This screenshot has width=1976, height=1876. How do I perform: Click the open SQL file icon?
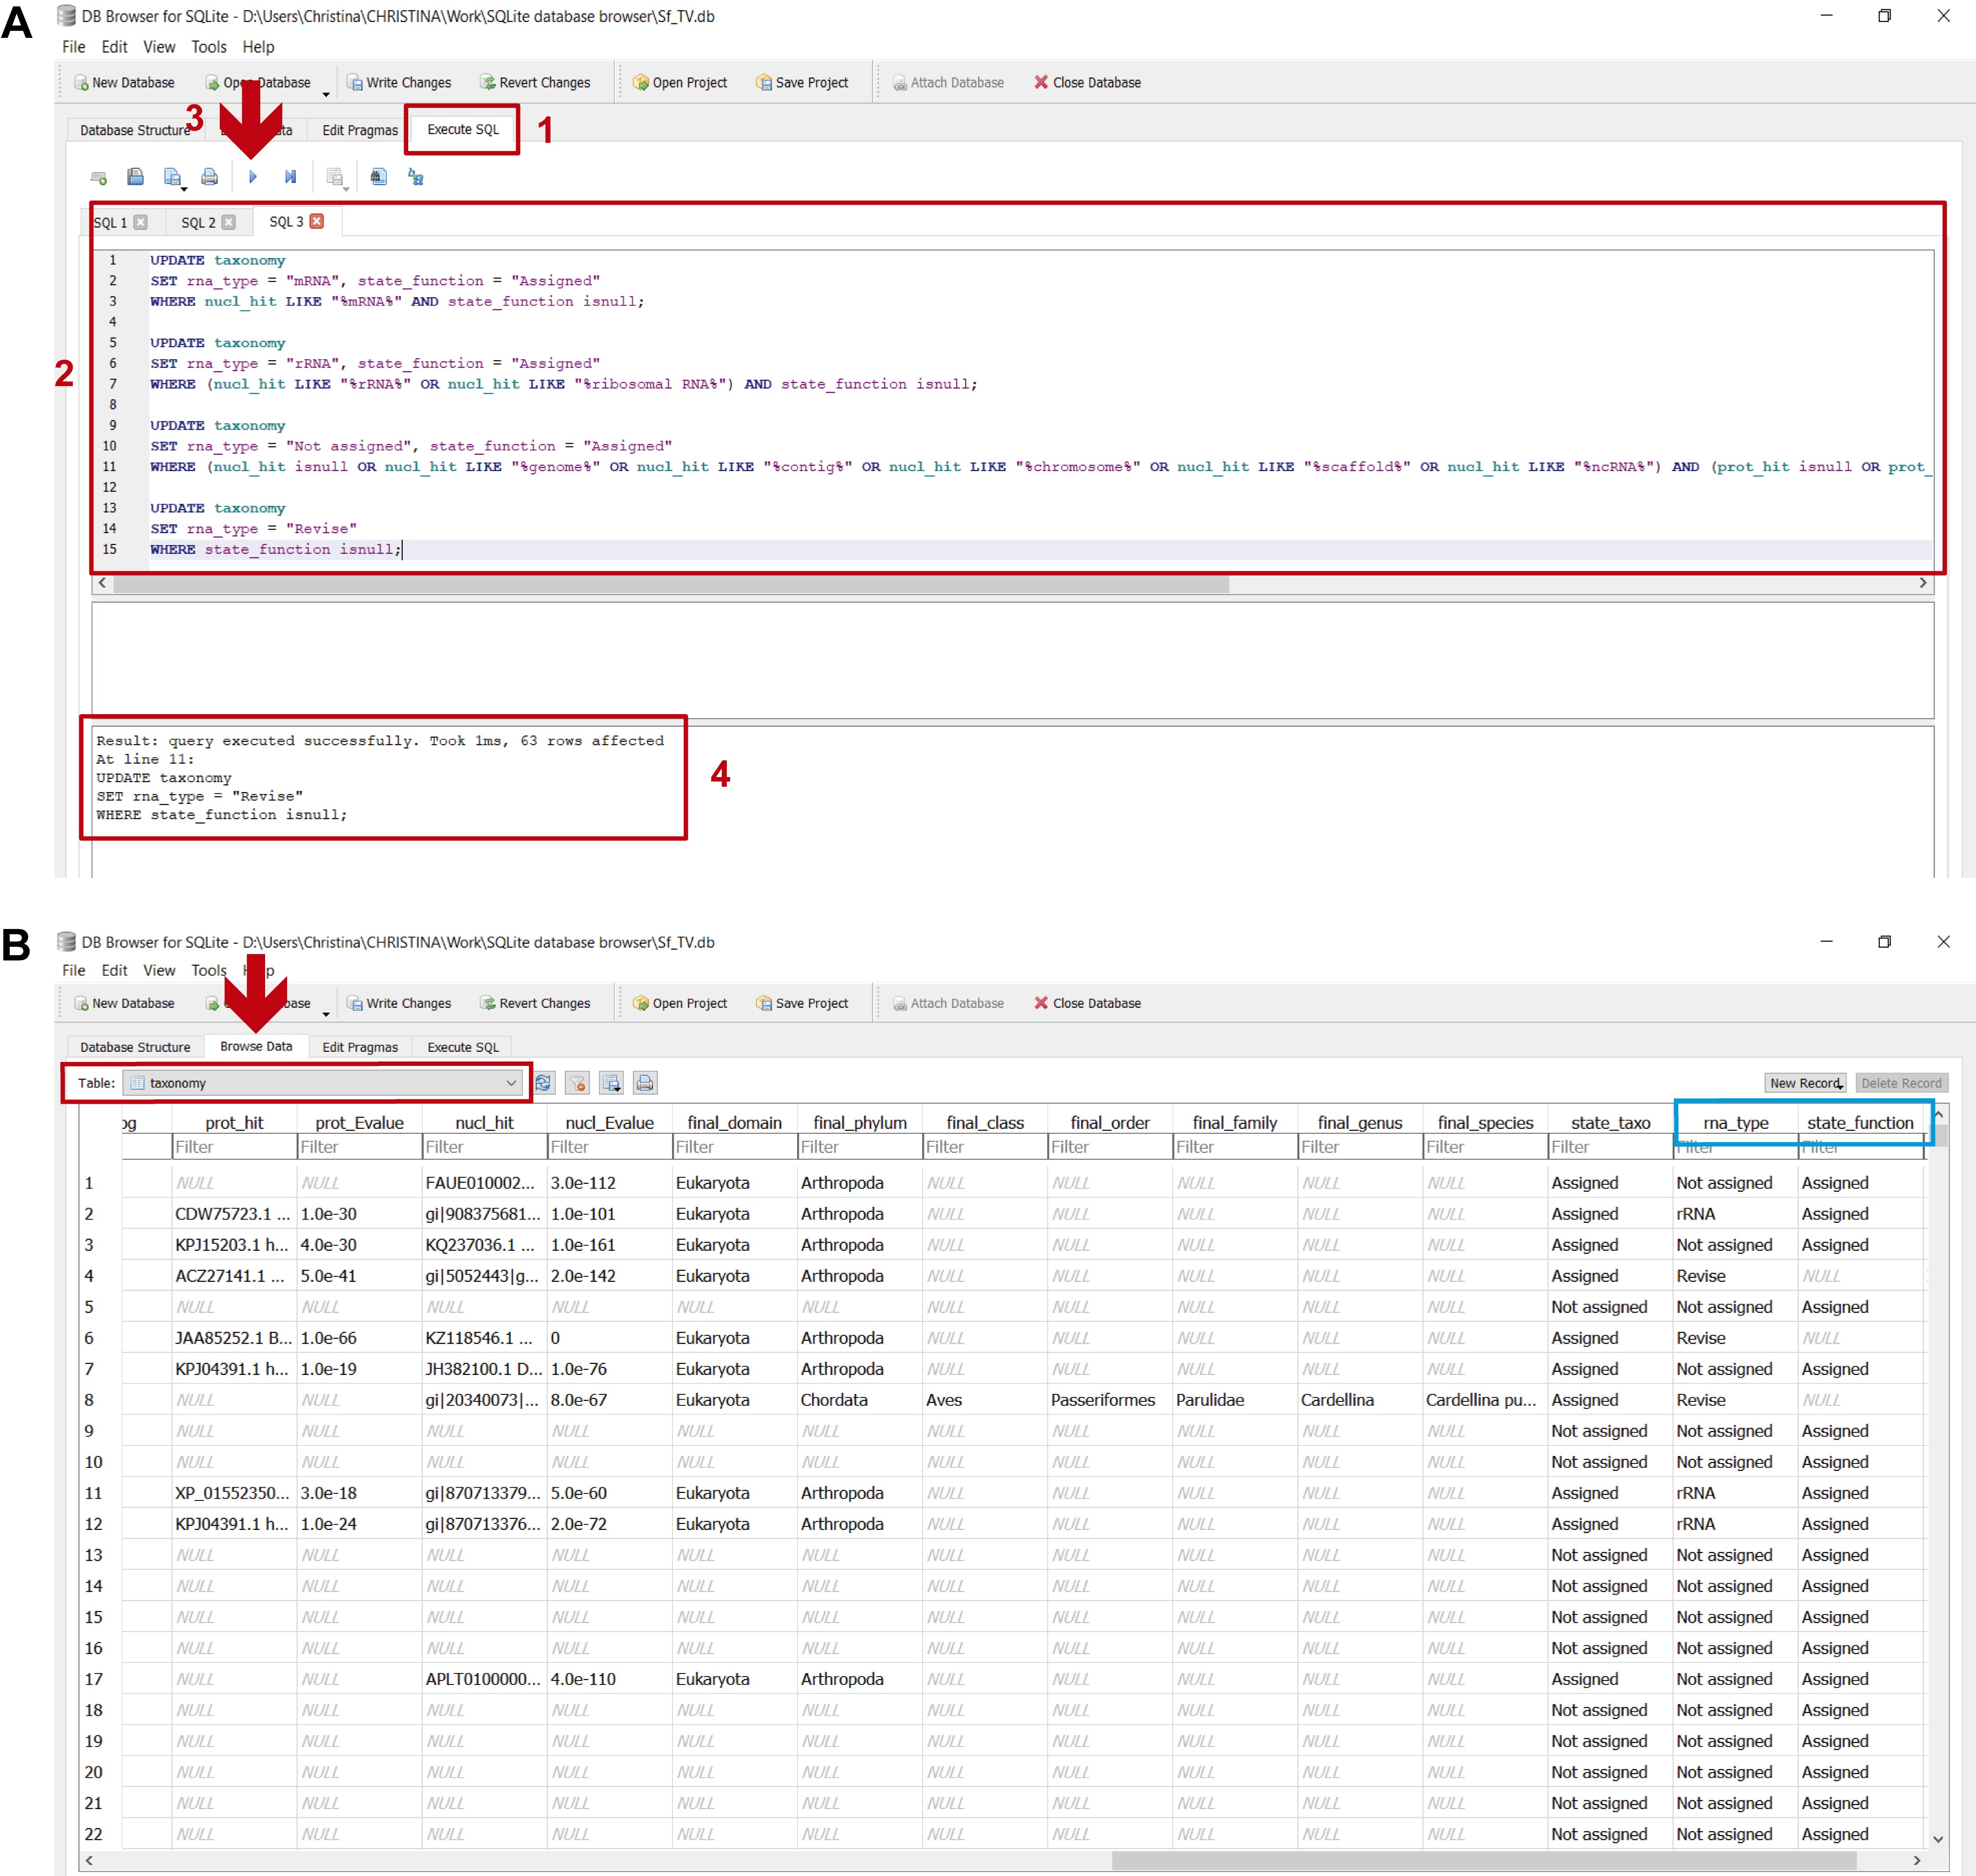(x=136, y=177)
